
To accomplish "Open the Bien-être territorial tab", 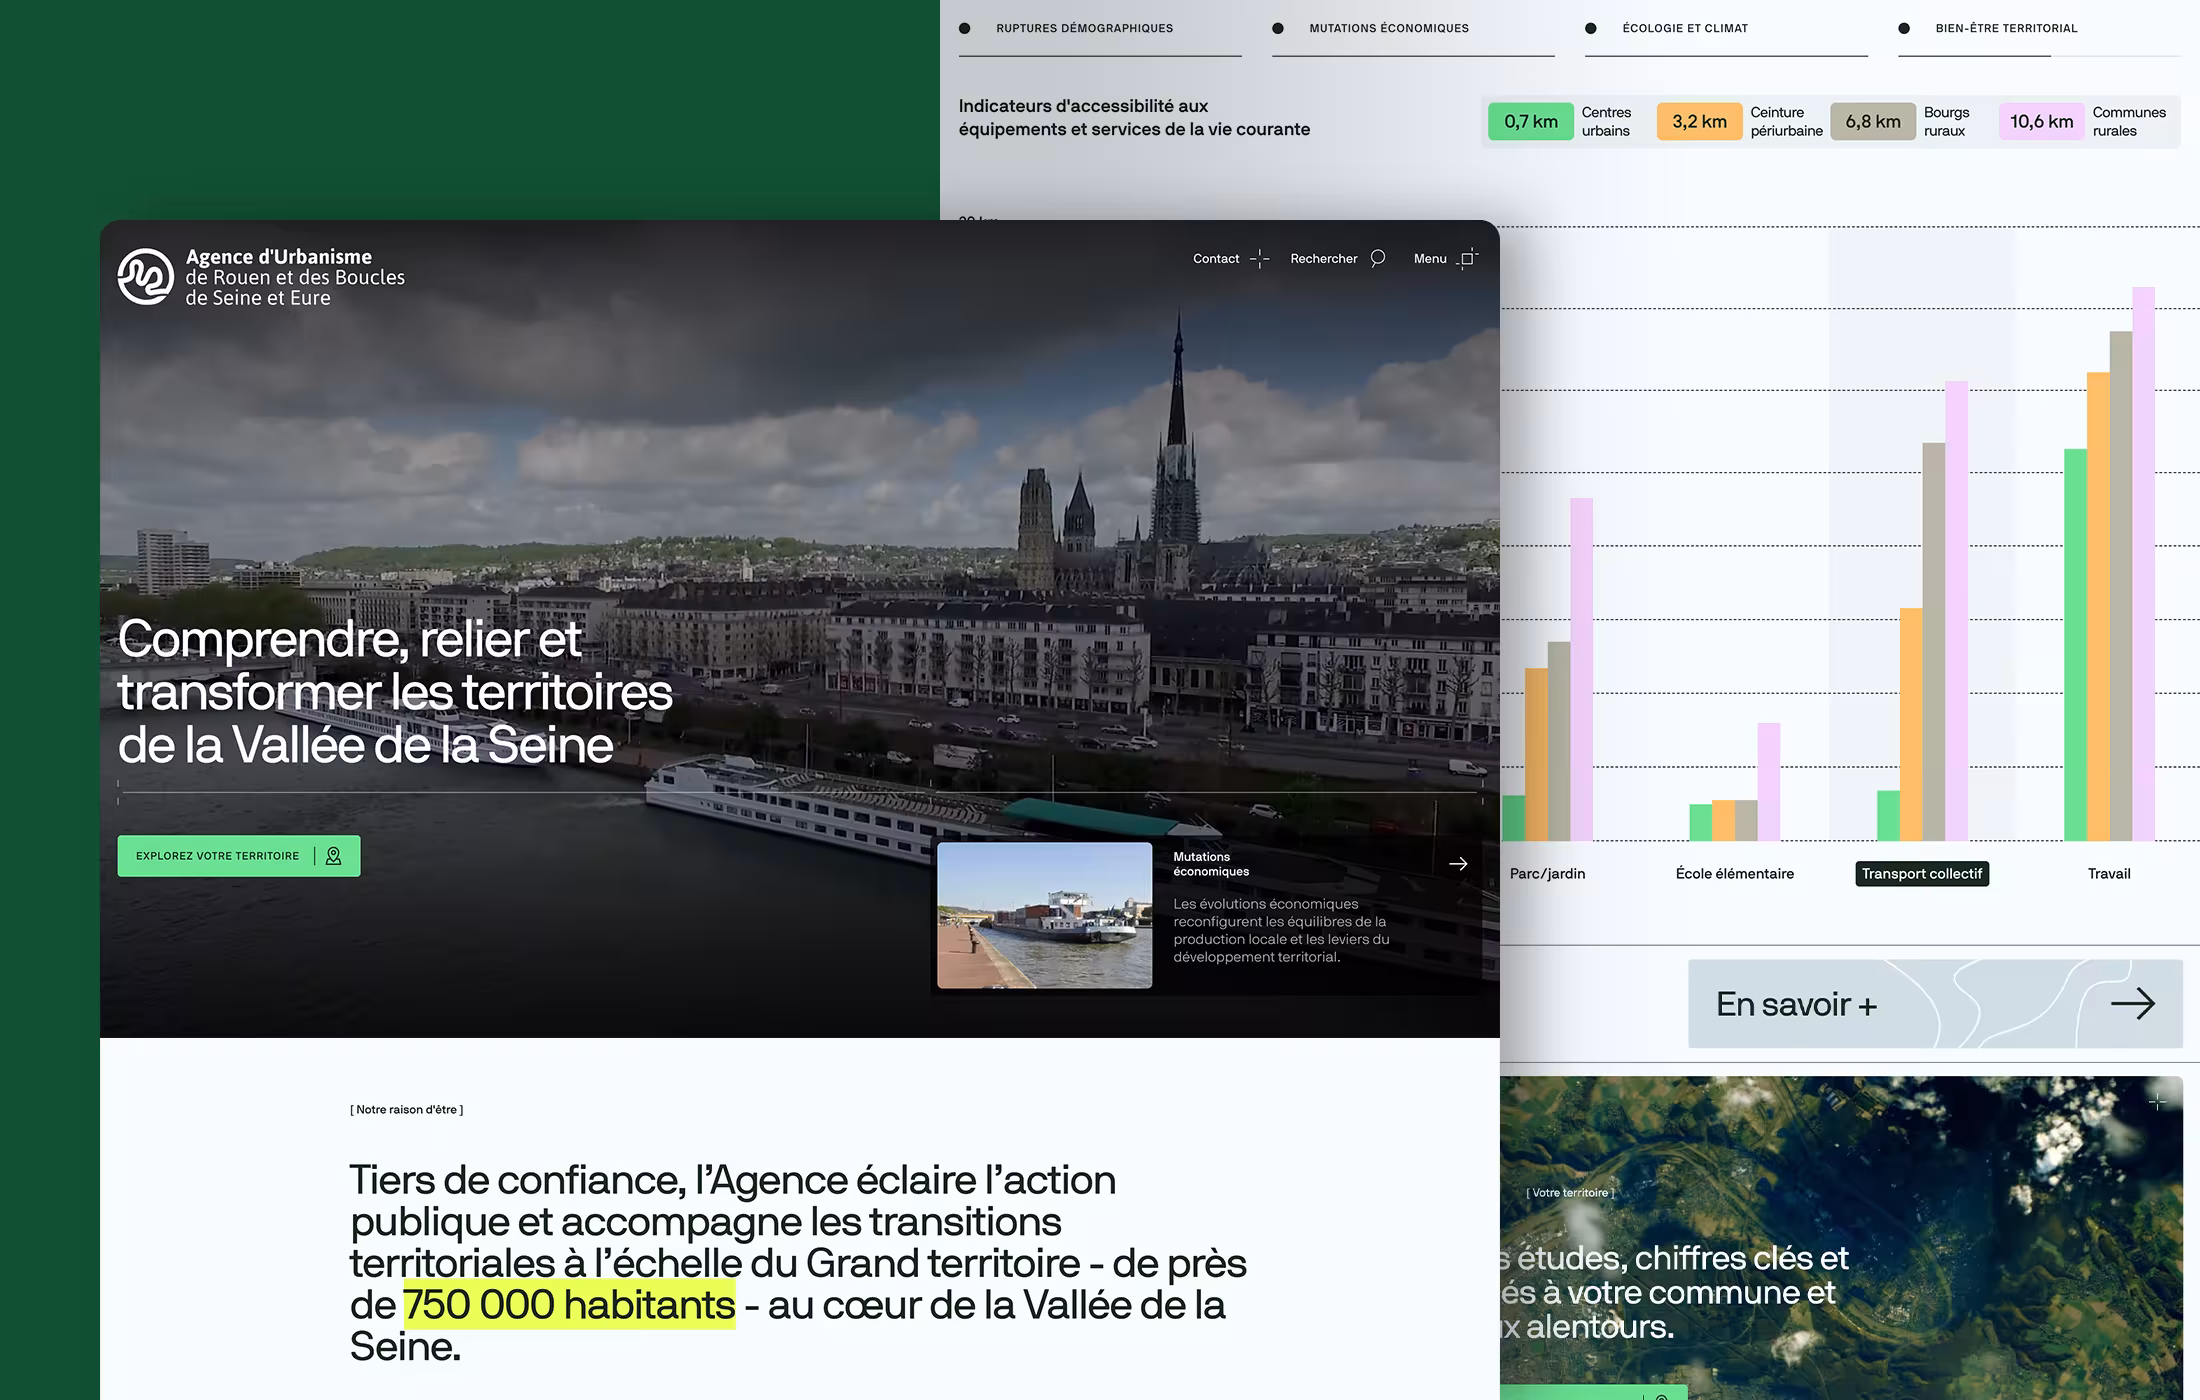I will pyautogui.click(x=2005, y=28).
